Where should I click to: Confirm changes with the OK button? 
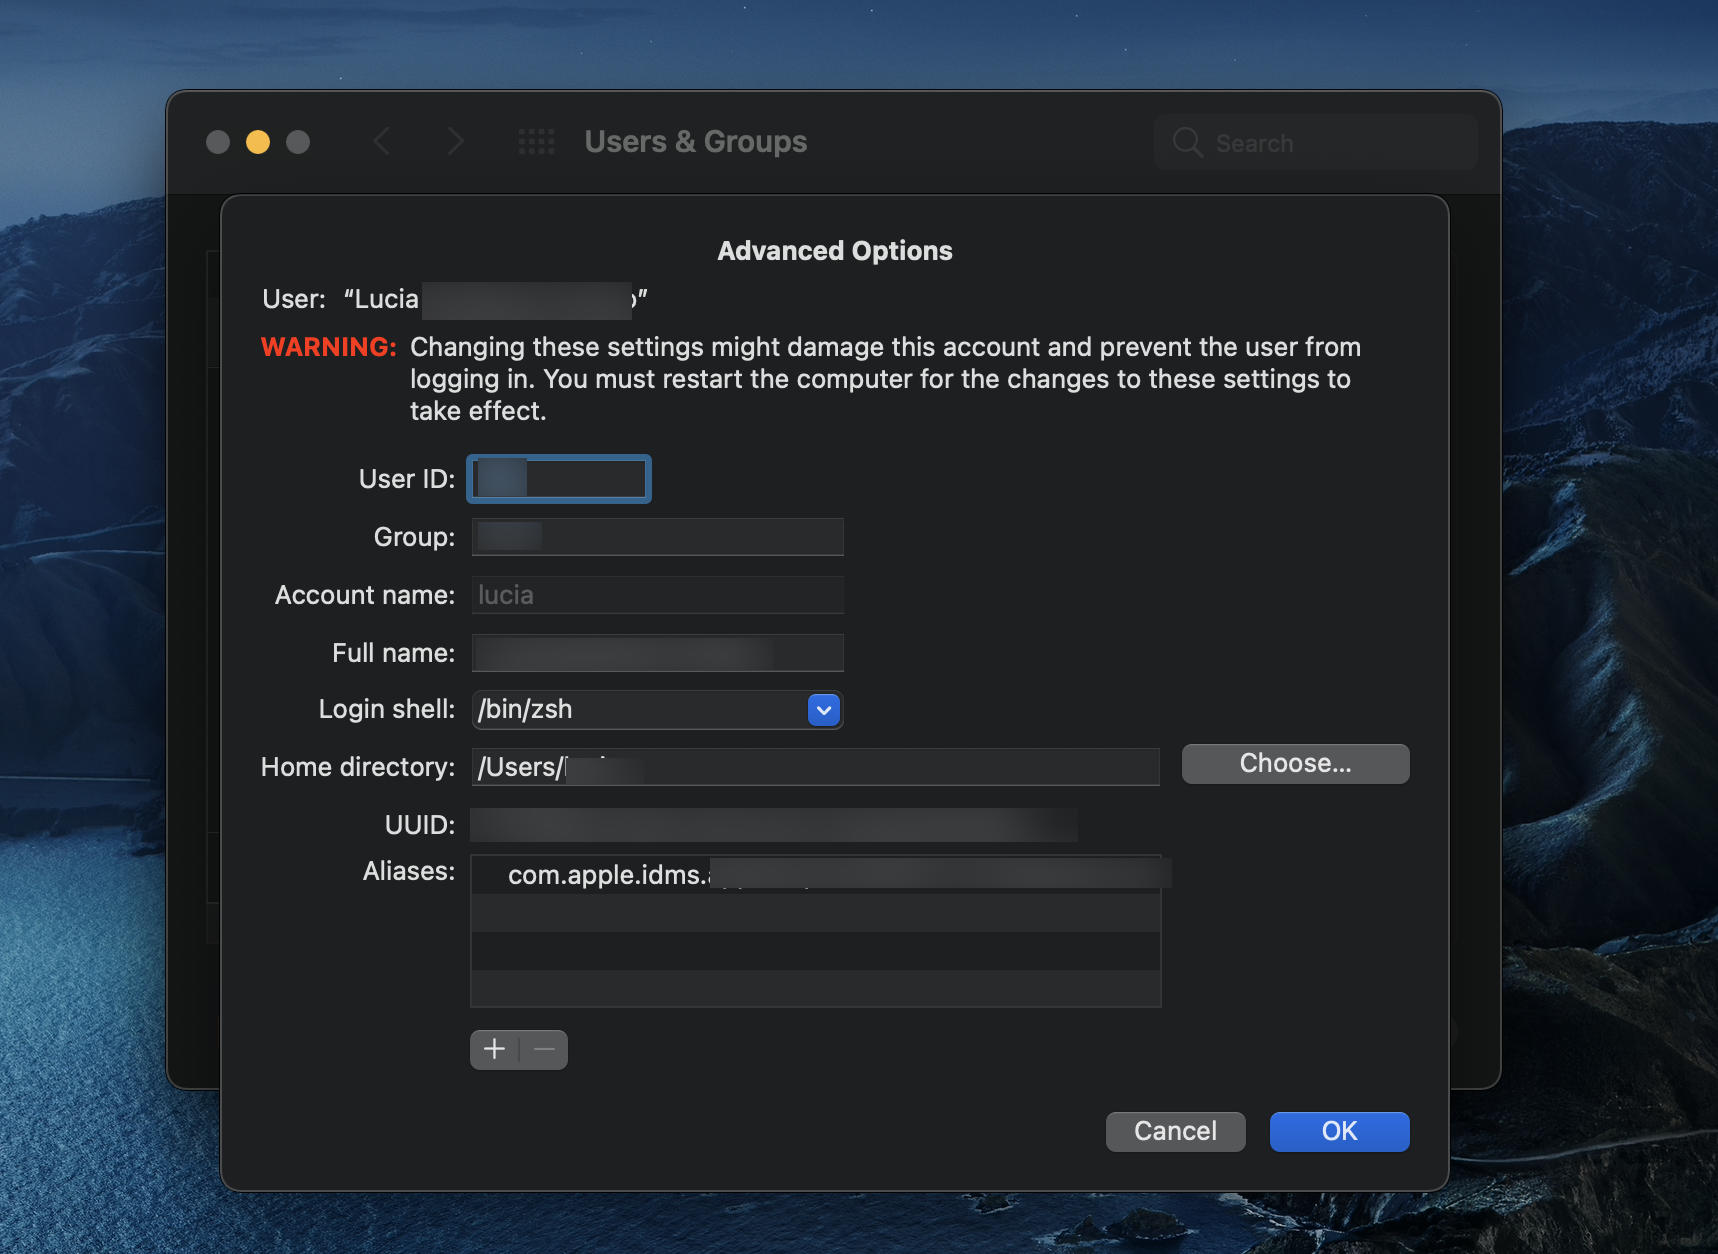[1339, 1131]
